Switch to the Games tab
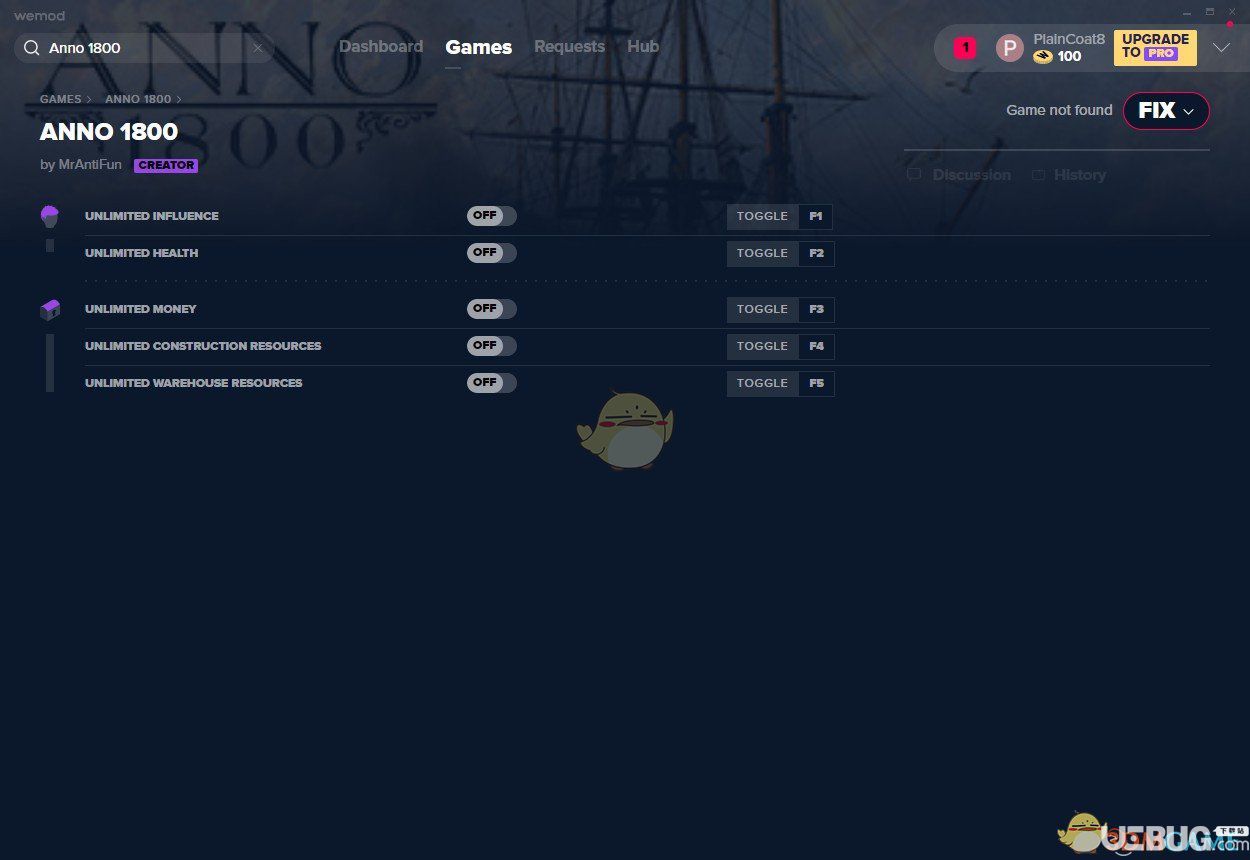The width and height of the screenshot is (1250, 860). [x=479, y=47]
